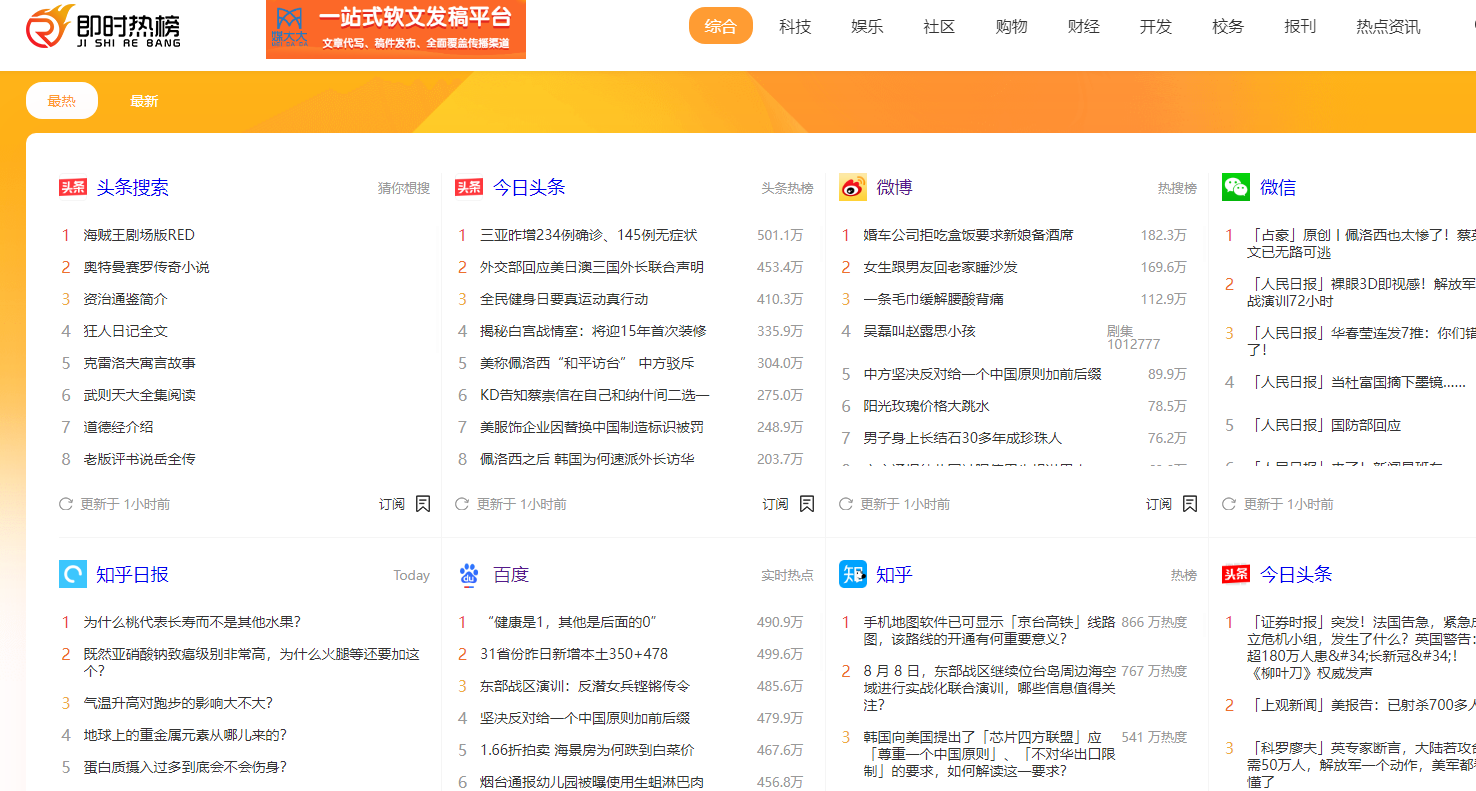Open the 知乎日报 card title link
Viewport: 1476px width, 791px height.
coord(132,574)
